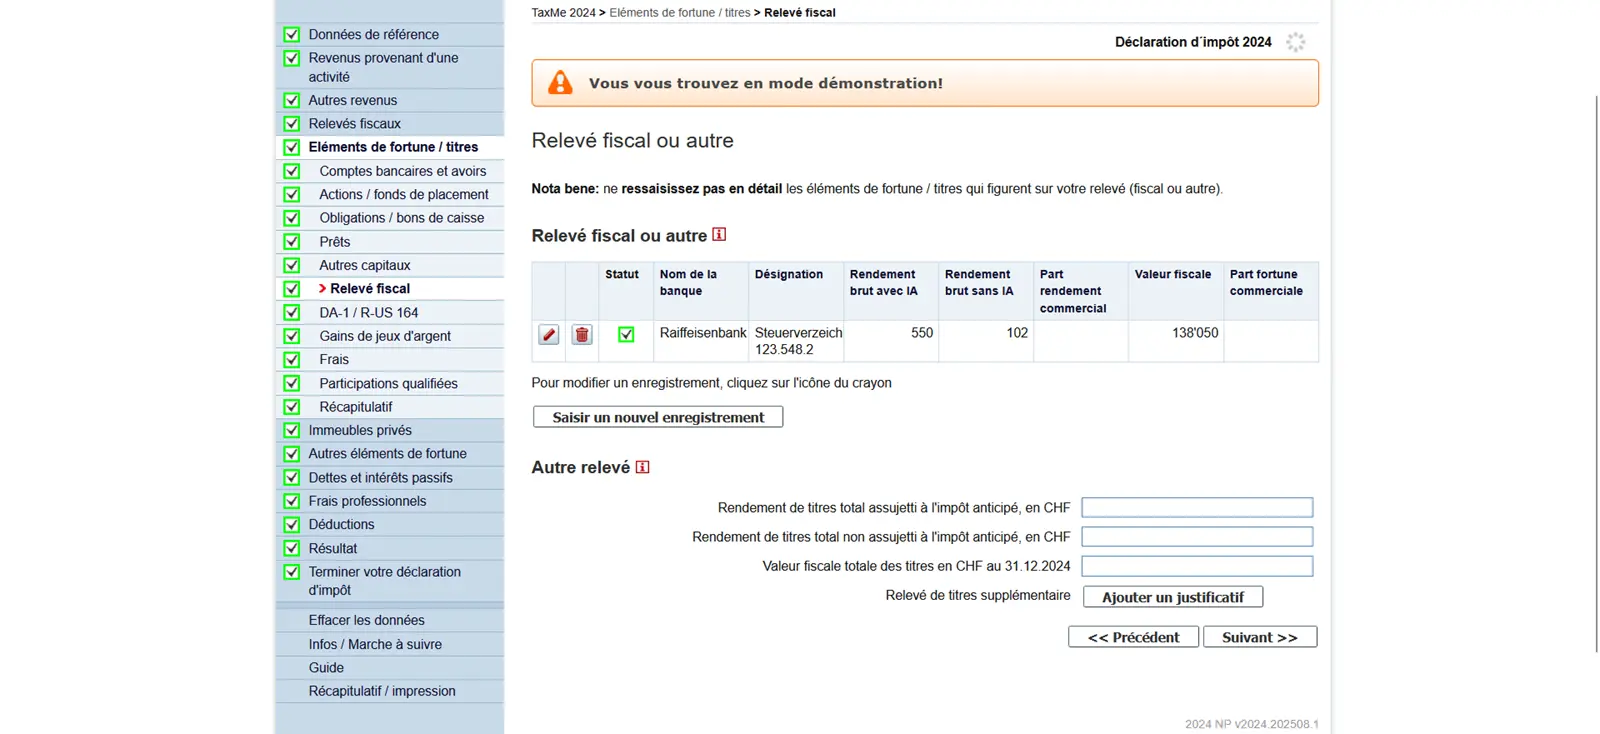Click the green checkbox beside Immeubles privés
The height and width of the screenshot is (734, 1600).
pyautogui.click(x=292, y=430)
